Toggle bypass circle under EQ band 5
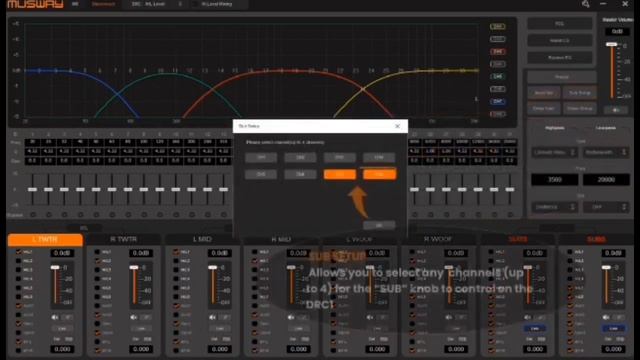This screenshot has height=360, width=640. point(96,215)
